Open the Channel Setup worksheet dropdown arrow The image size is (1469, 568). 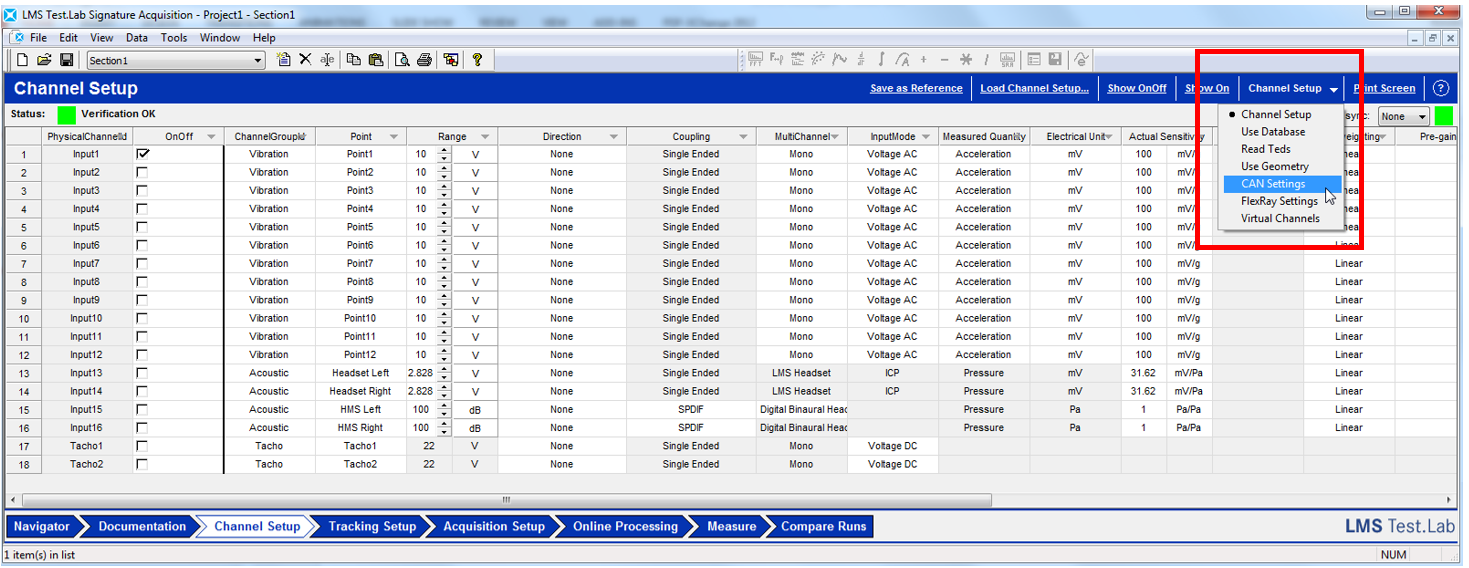[x=1334, y=89]
